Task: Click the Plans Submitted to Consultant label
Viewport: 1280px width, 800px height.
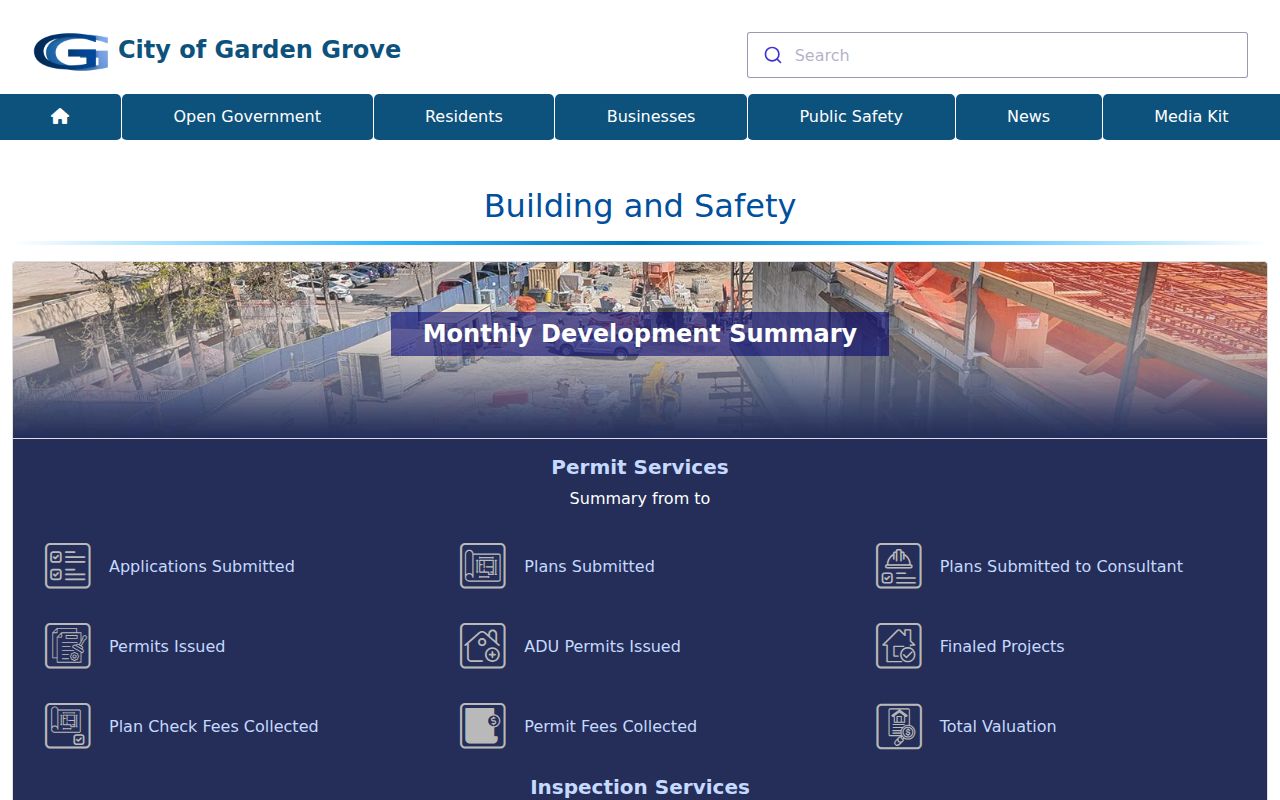Action: (1061, 566)
